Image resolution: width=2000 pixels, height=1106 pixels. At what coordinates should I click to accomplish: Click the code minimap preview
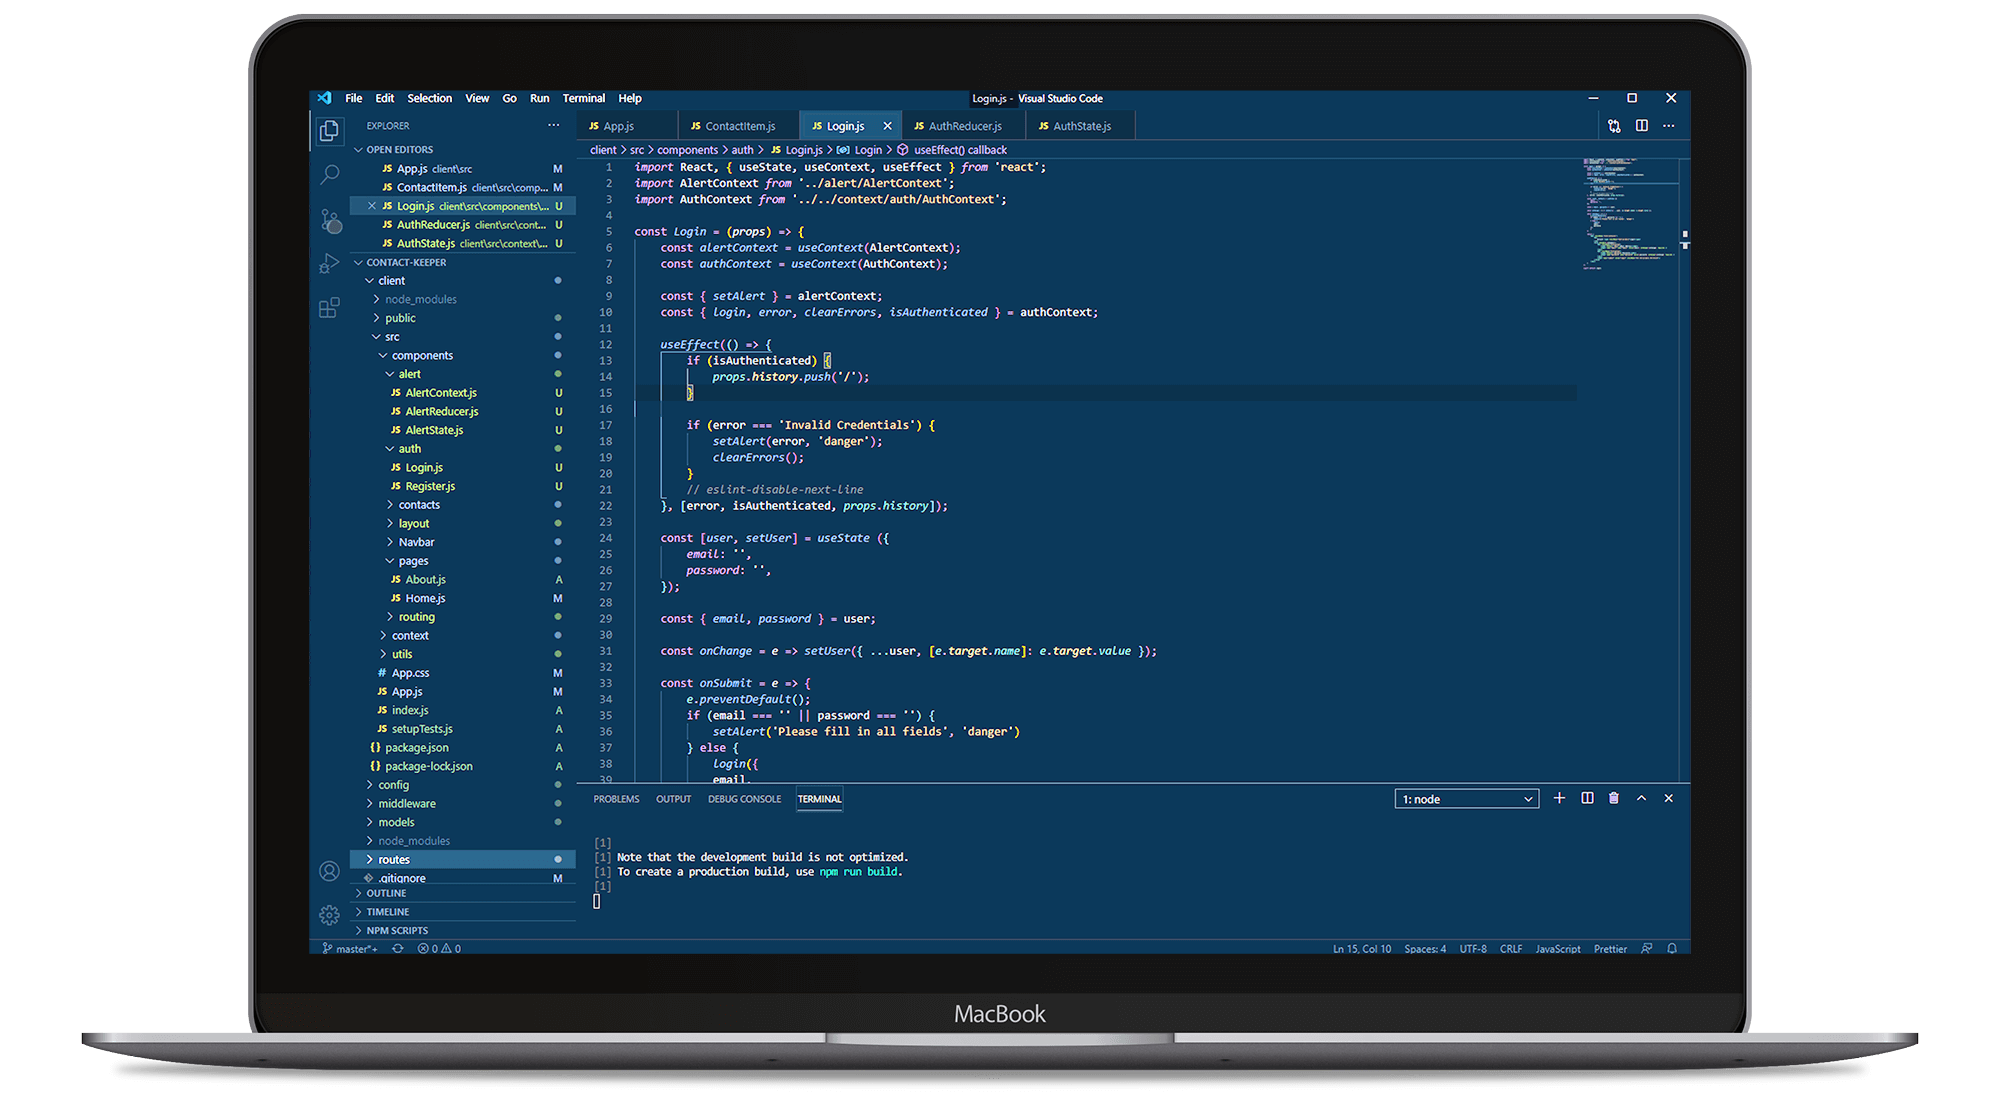pos(1630,213)
